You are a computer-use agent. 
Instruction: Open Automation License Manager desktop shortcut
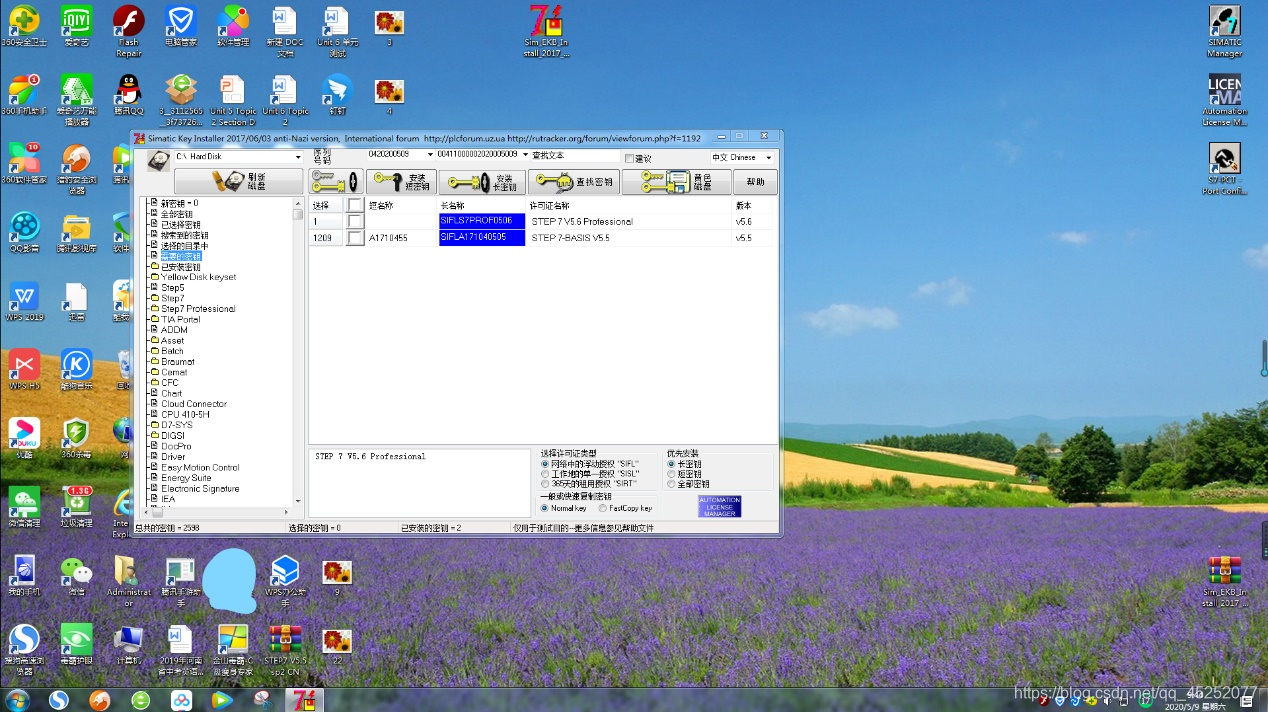click(1224, 100)
